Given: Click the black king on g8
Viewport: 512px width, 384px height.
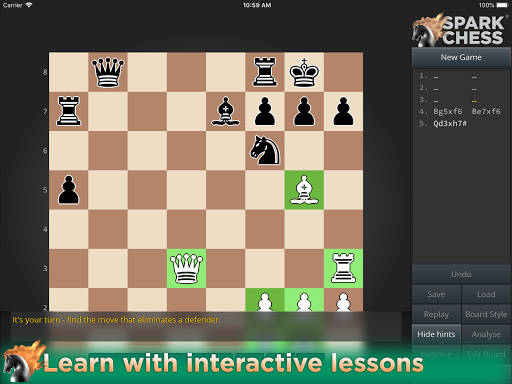Looking at the screenshot, I should pos(304,72).
